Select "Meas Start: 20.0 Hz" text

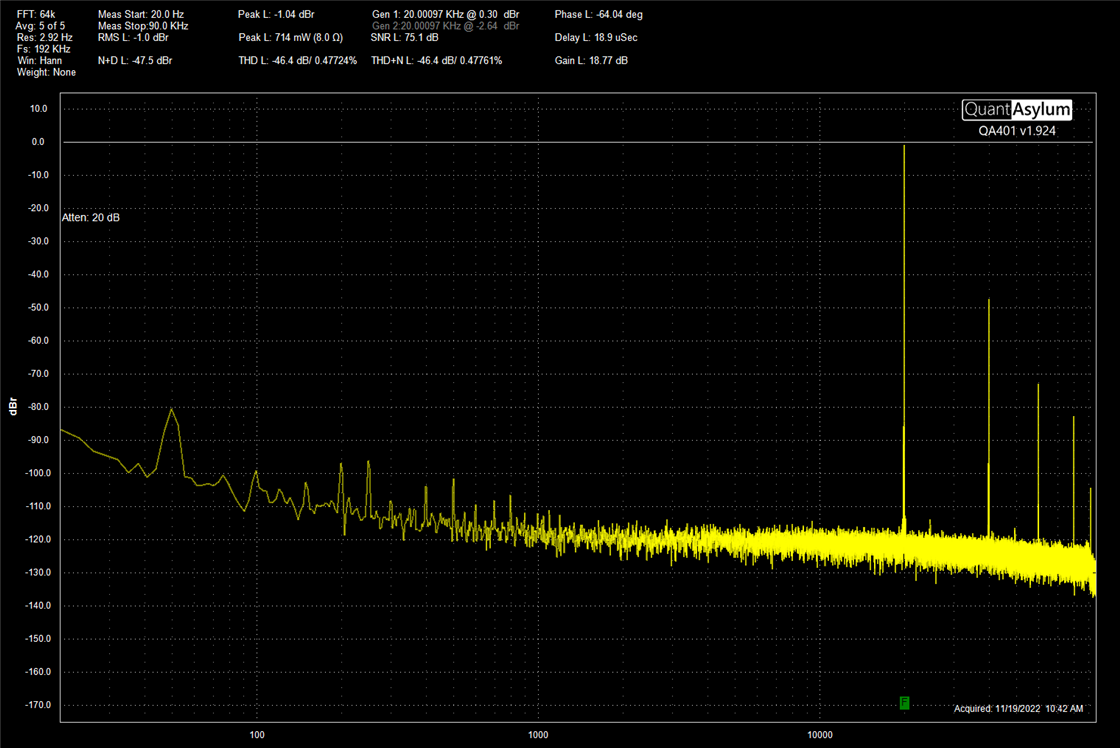141,14
